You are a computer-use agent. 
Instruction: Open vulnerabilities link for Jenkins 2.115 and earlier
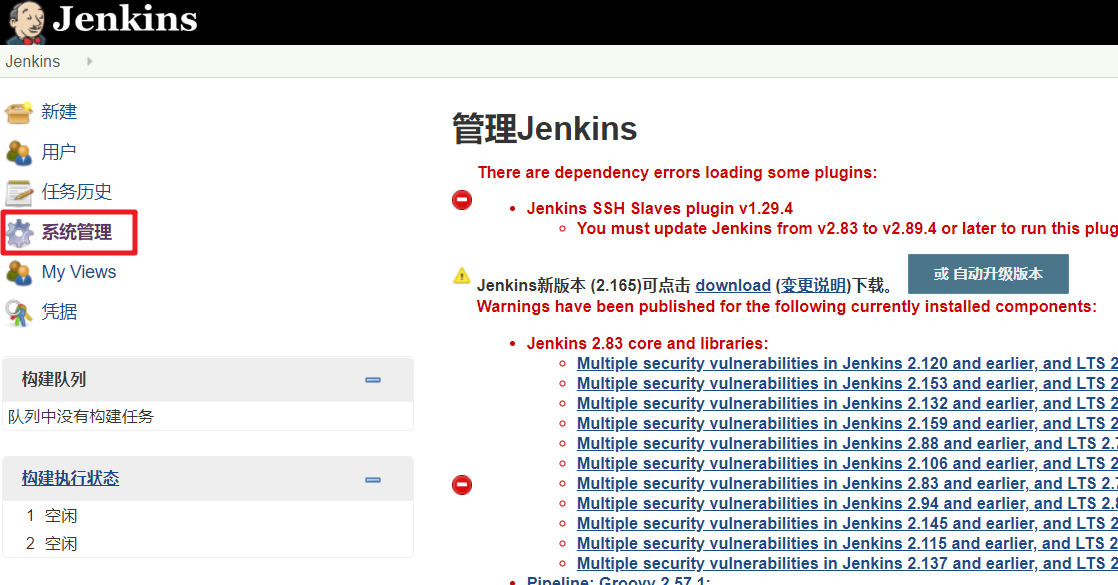point(847,543)
